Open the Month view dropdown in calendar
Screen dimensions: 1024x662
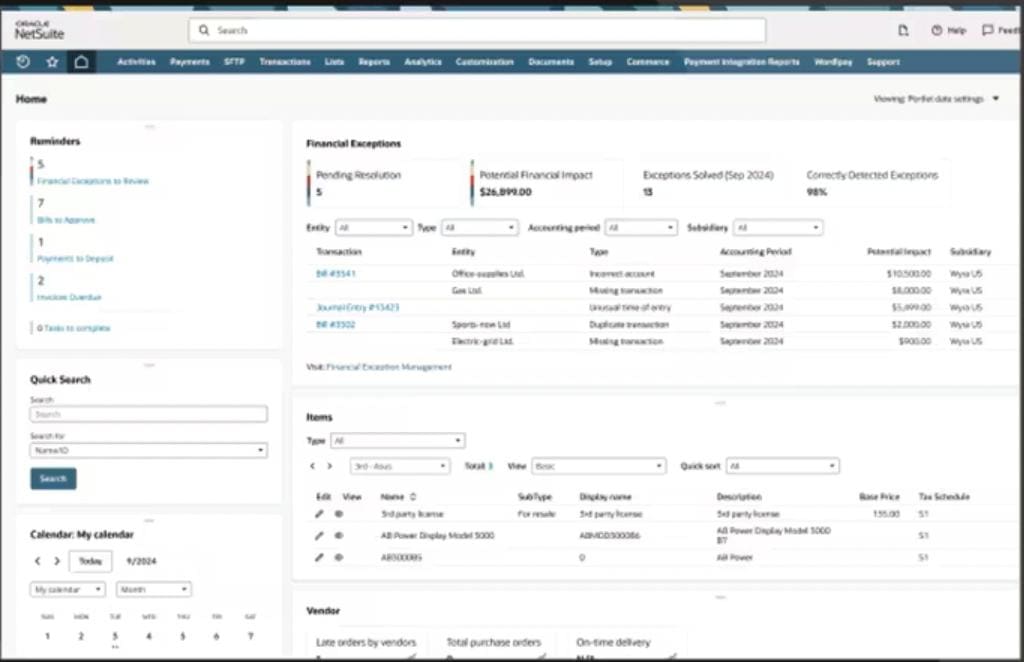(x=153, y=590)
